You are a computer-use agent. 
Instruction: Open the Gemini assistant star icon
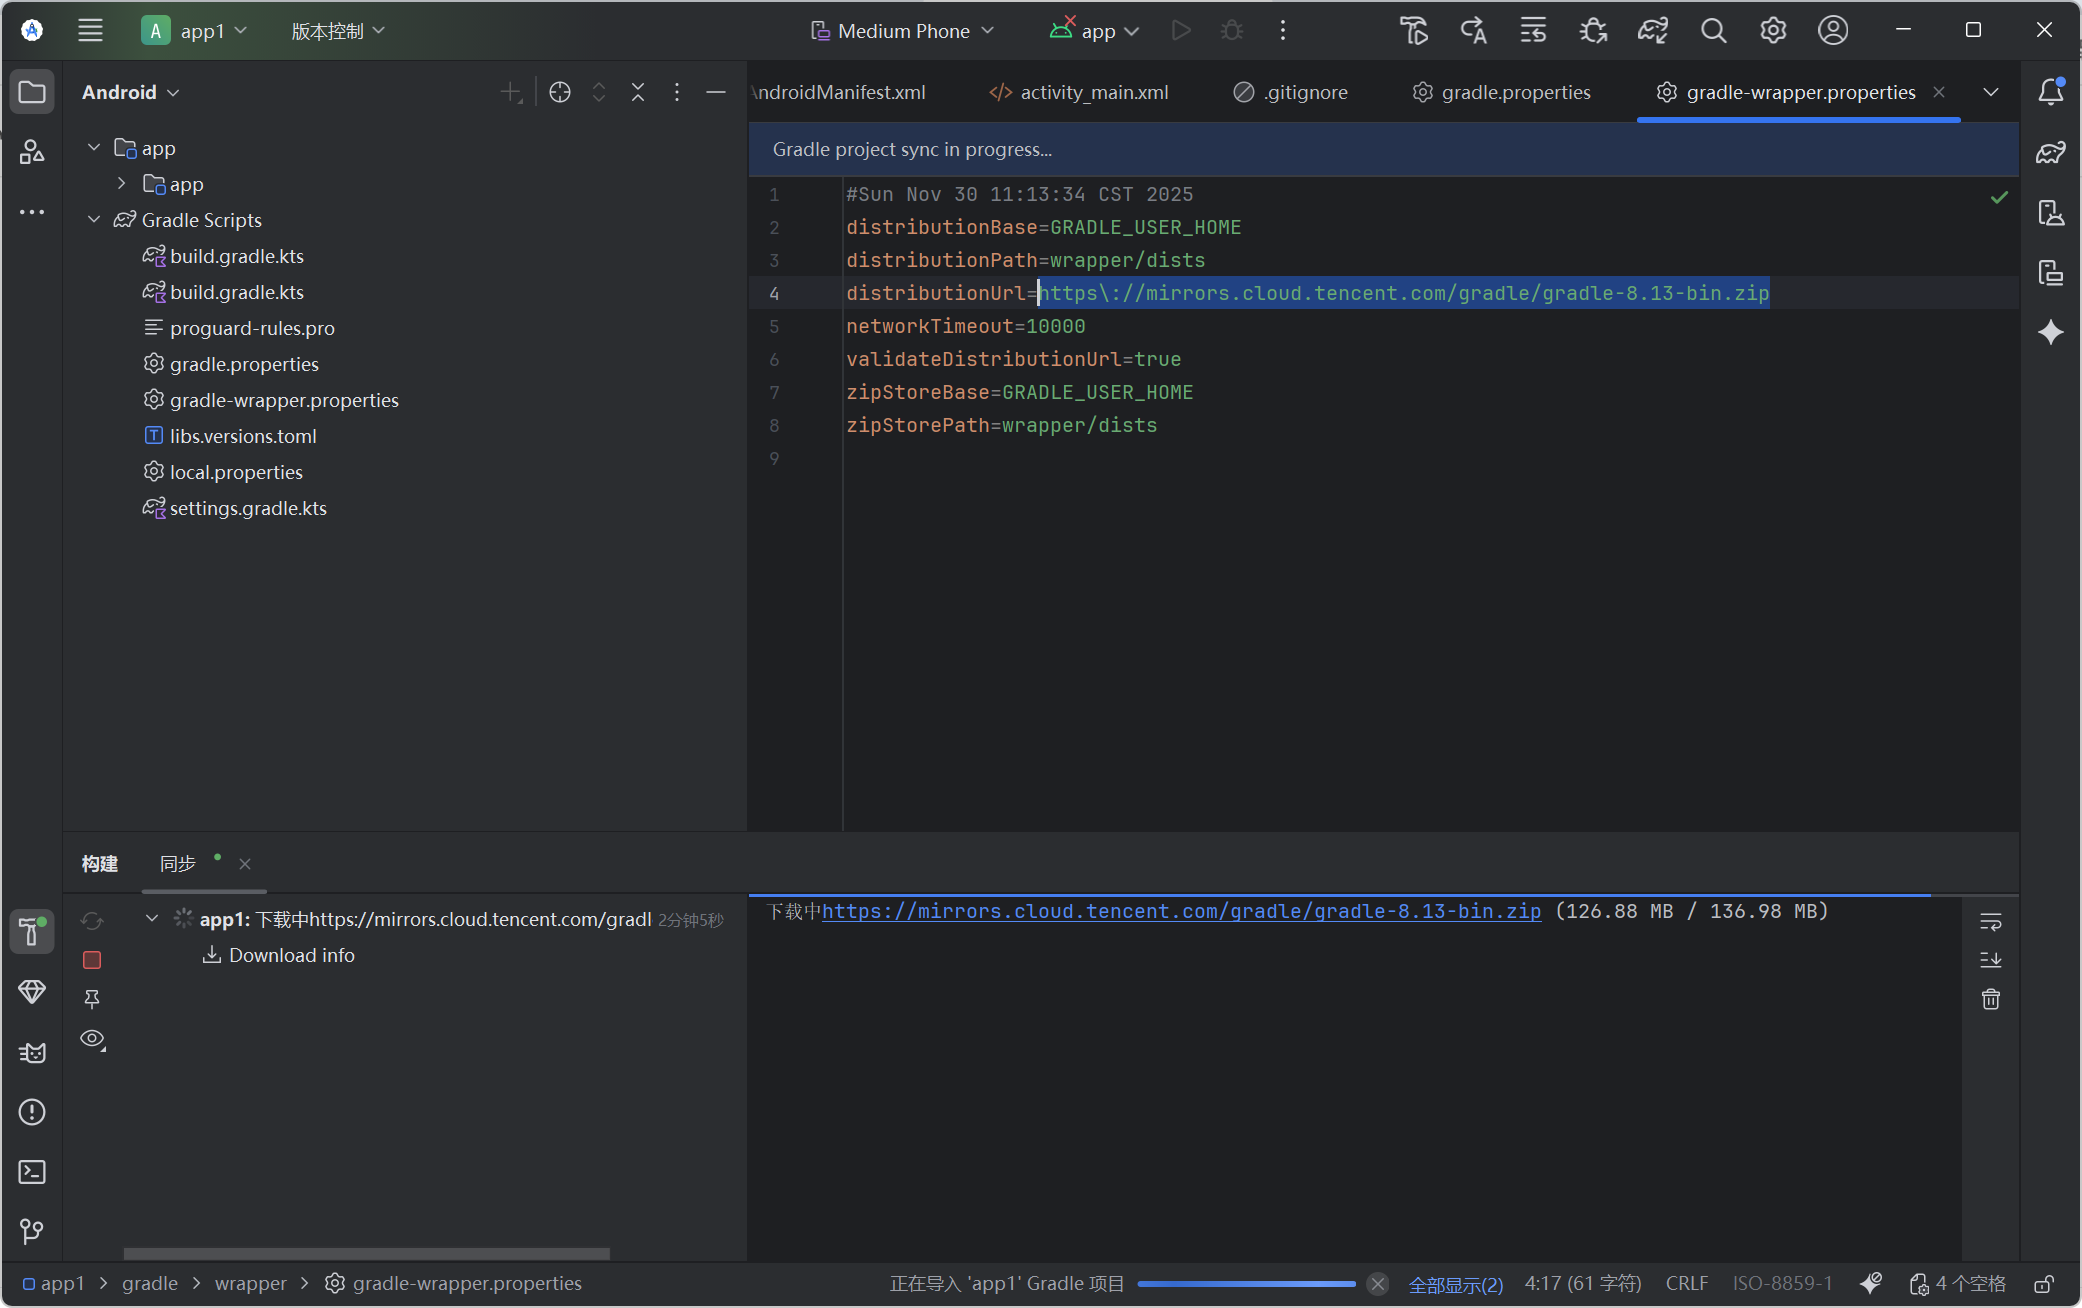pyautogui.click(x=2052, y=332)
